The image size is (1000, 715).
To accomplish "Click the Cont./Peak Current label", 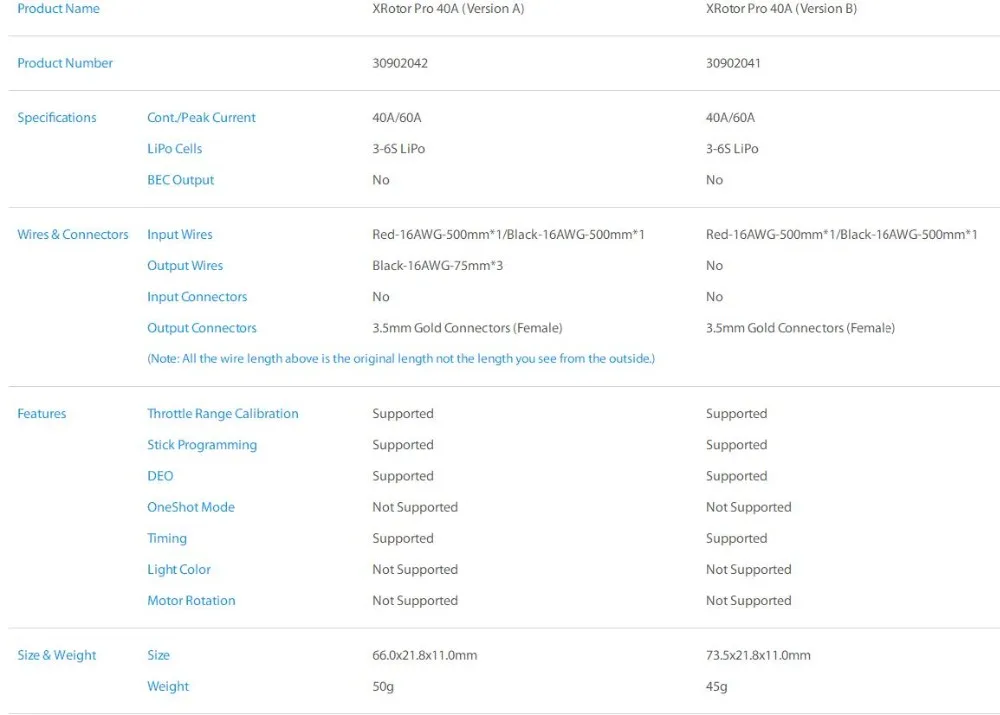I will click(x=201, y=117).
